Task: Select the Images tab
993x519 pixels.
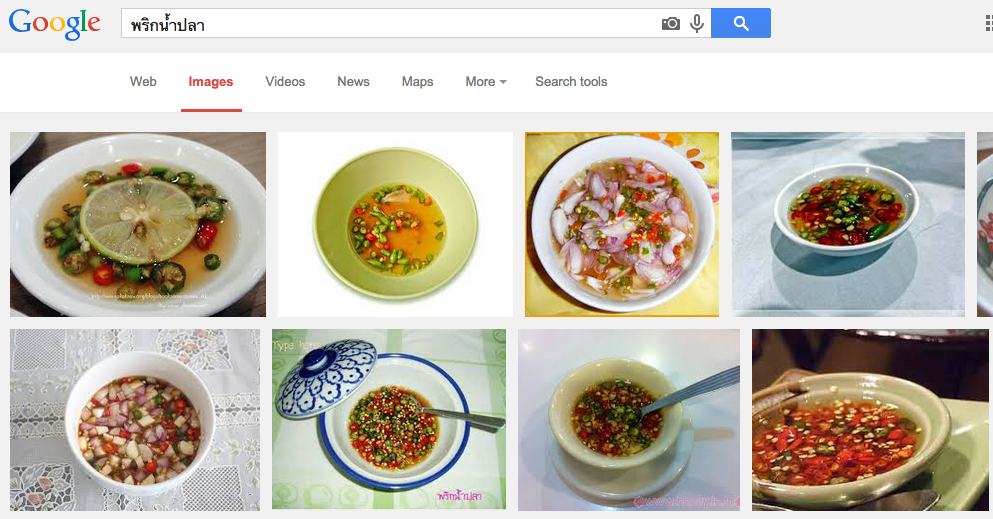Action: click(x=211, y=82)
